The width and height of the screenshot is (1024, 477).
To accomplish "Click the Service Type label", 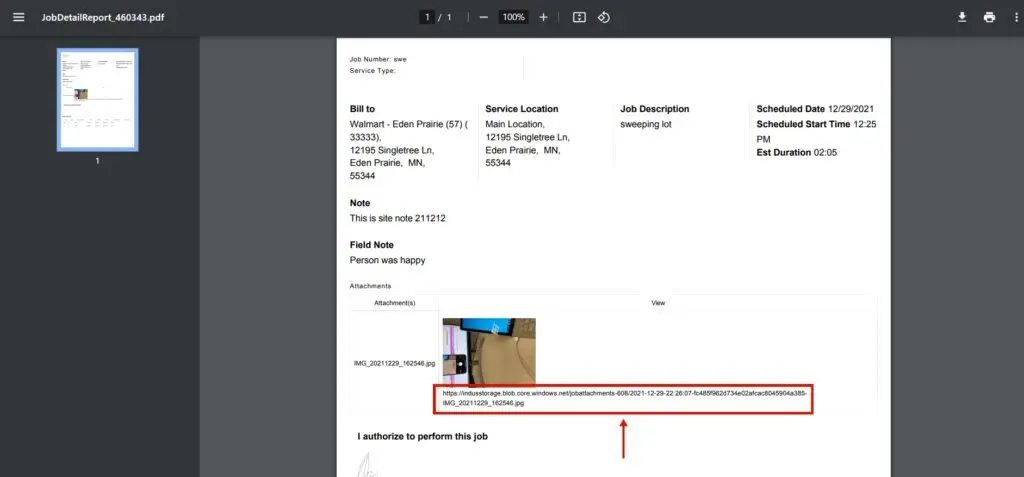I will click(x=373, y=71).
